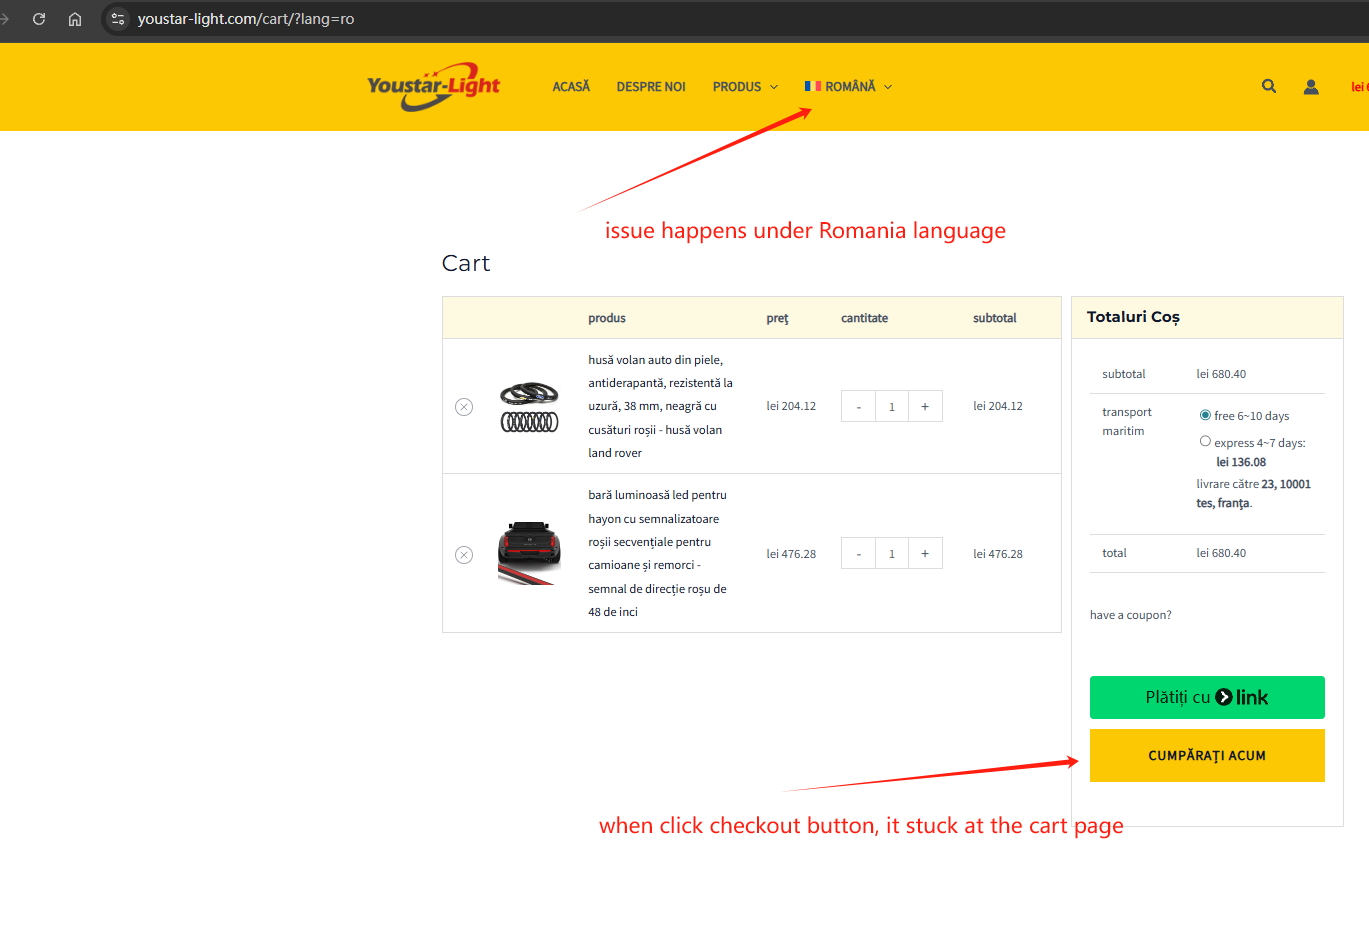Click the Youstar-Light logo

click(434, 87)
